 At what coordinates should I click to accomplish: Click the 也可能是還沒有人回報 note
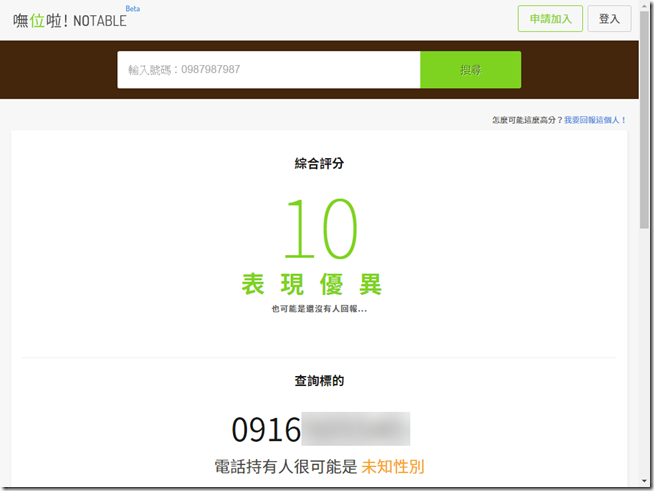pos(319,309)
